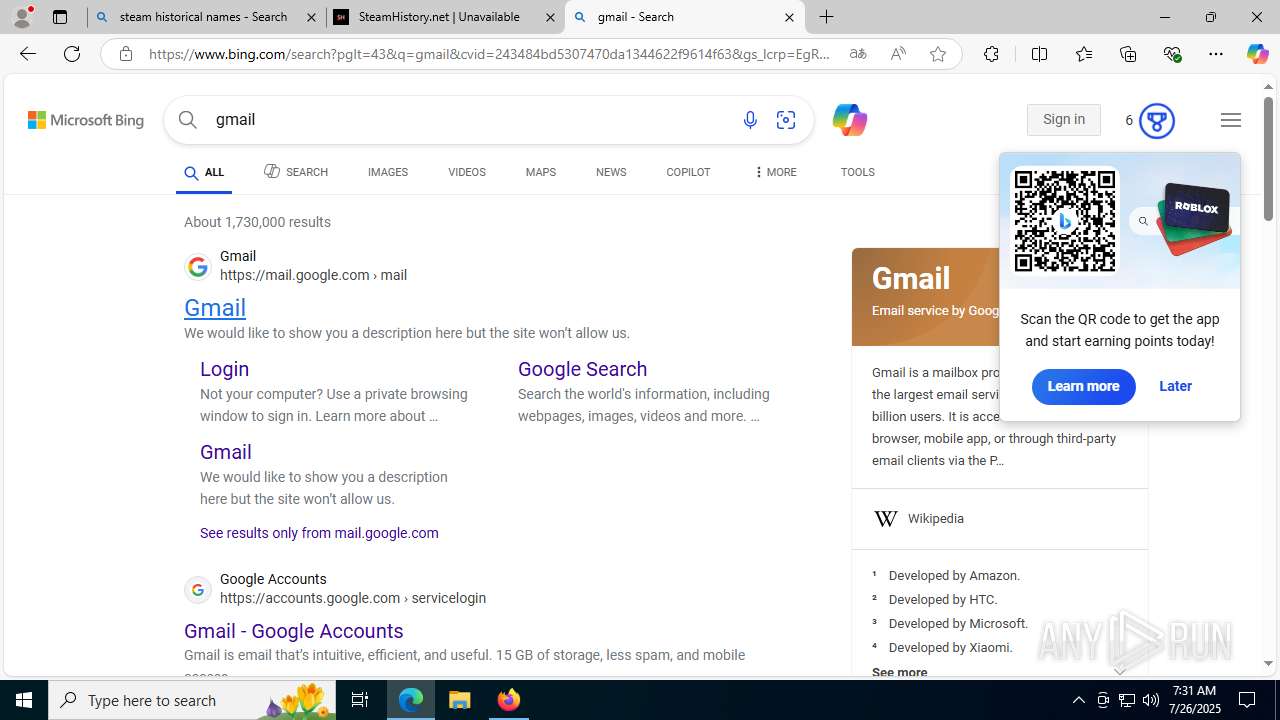The width and height of the screenshot is (1280, 720).
Task: Reload the page with Refresh icon
Action: (x=72, y=54)
